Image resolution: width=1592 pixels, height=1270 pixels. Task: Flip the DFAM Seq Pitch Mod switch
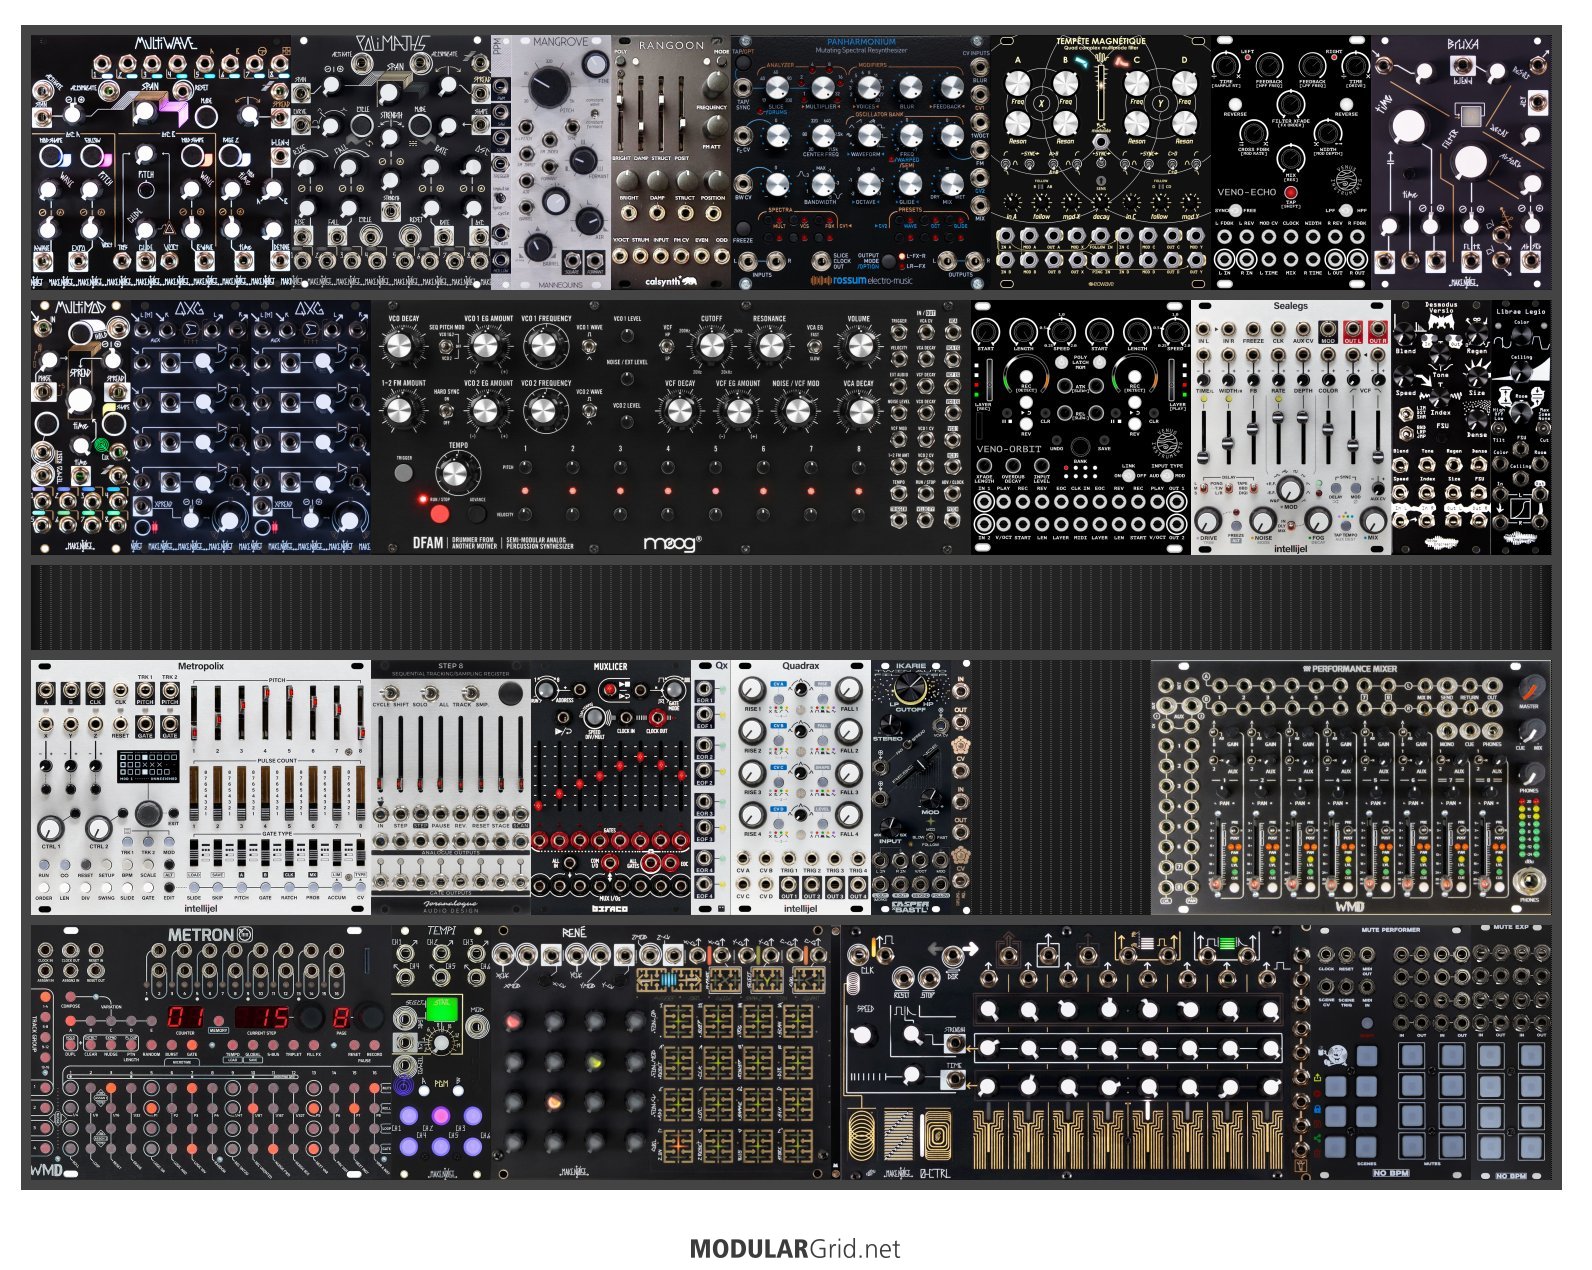pyautogui.click(x=447, y=346)
